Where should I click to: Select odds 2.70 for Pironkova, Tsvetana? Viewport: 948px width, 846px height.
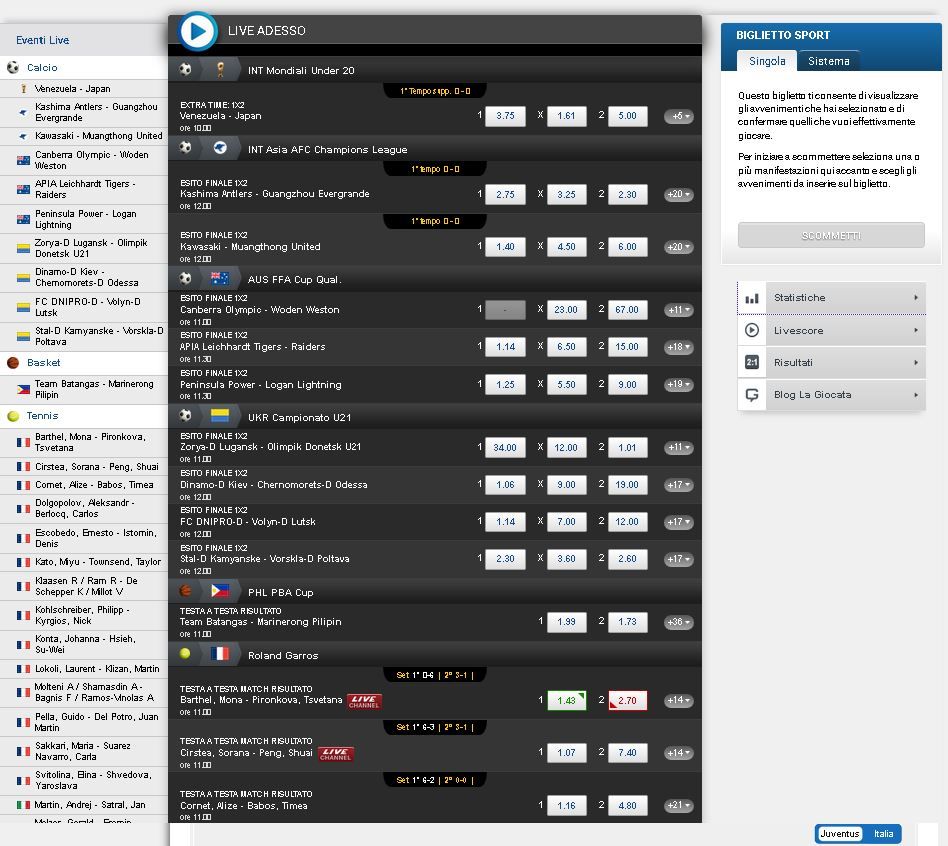point(628,701)
